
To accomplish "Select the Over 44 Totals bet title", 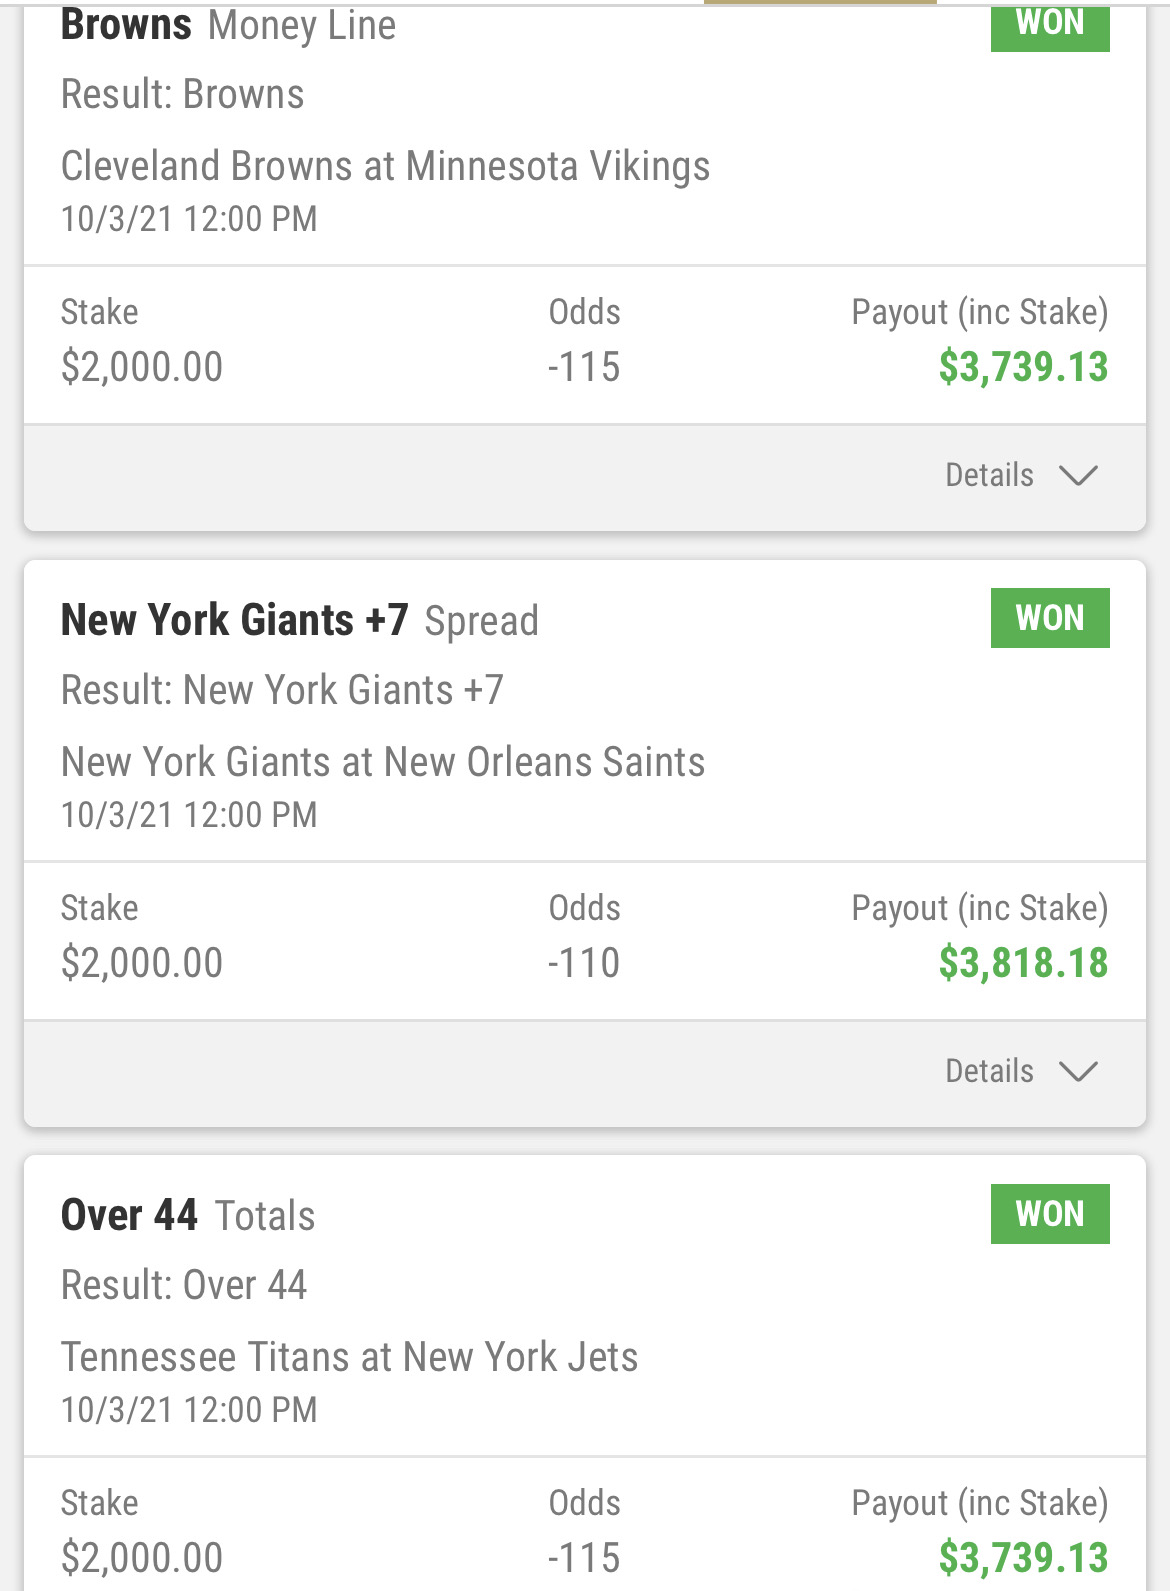I will (188, 1216).
